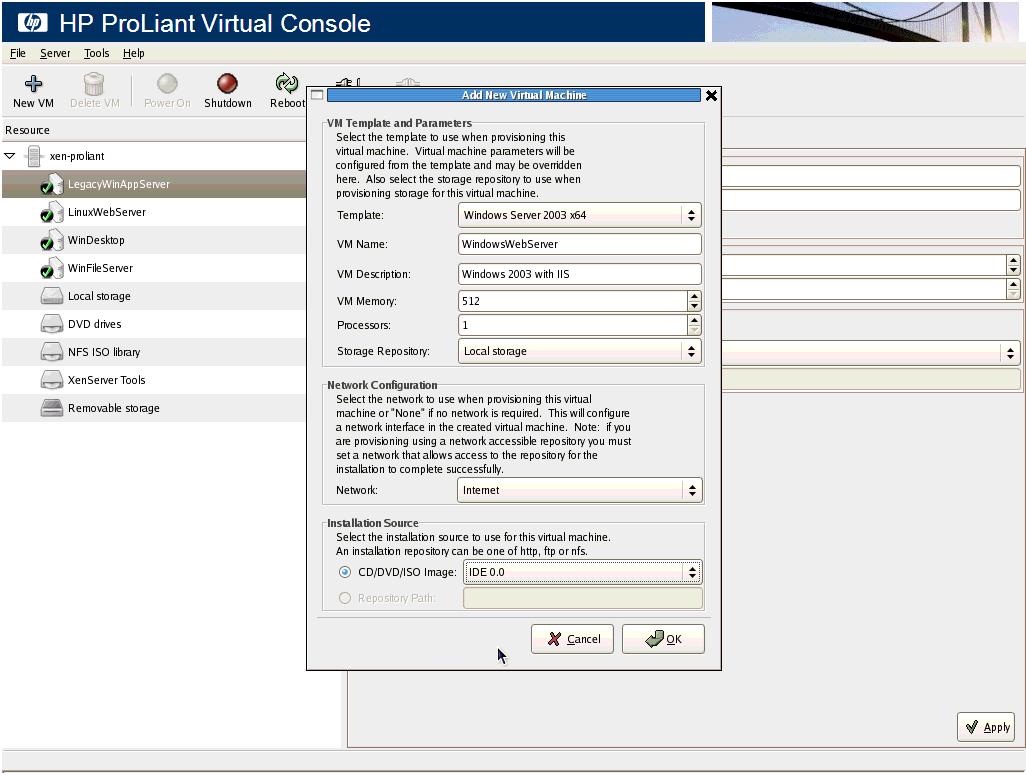The width and height of the screenshot is (1026, 773).
Task: Click the Reboot toolbar icon
Action: [287, 85]
